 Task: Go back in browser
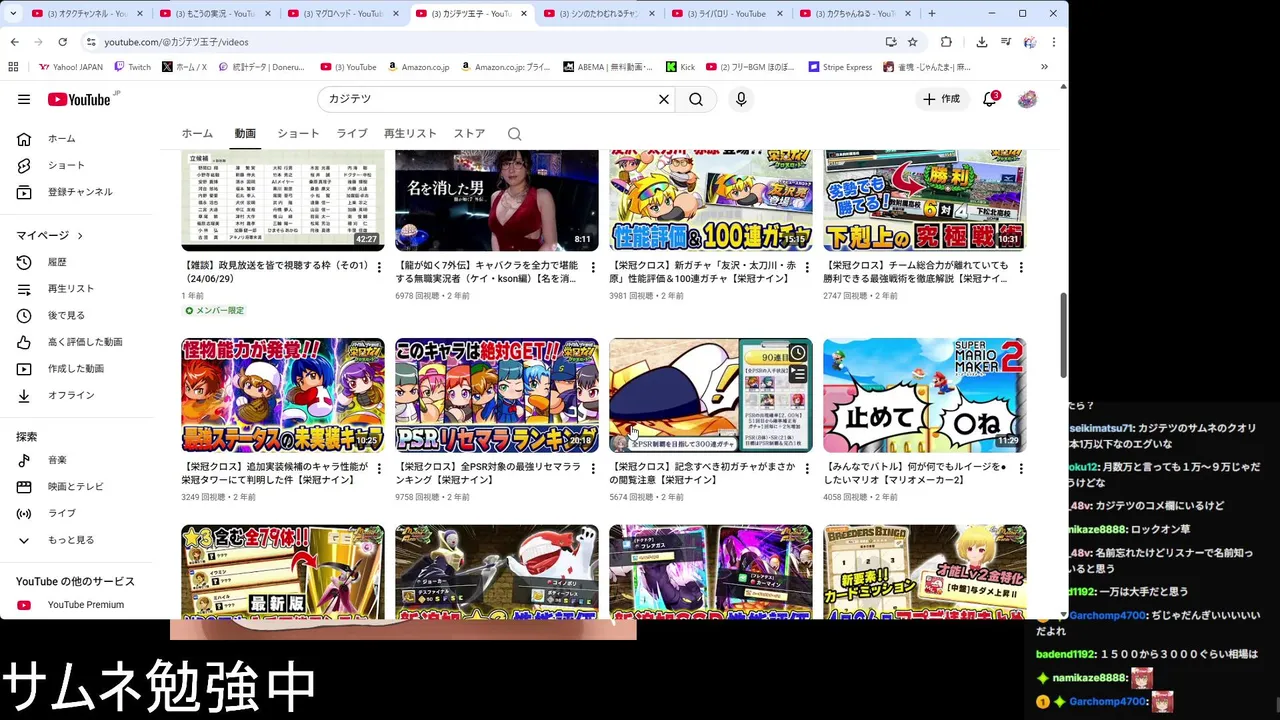pyautogui.click(x=14, y=42)
